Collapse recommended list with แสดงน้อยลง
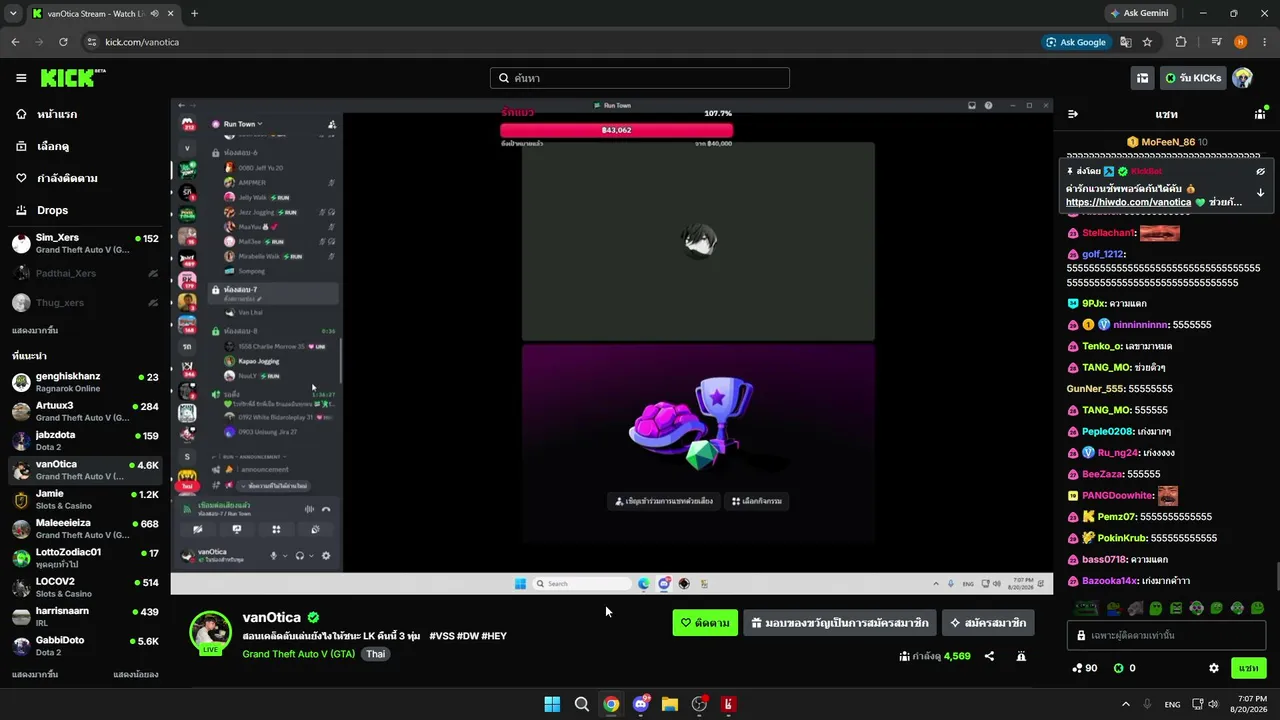This screenshot has width=1280, height=720. (x=136, y=675)
